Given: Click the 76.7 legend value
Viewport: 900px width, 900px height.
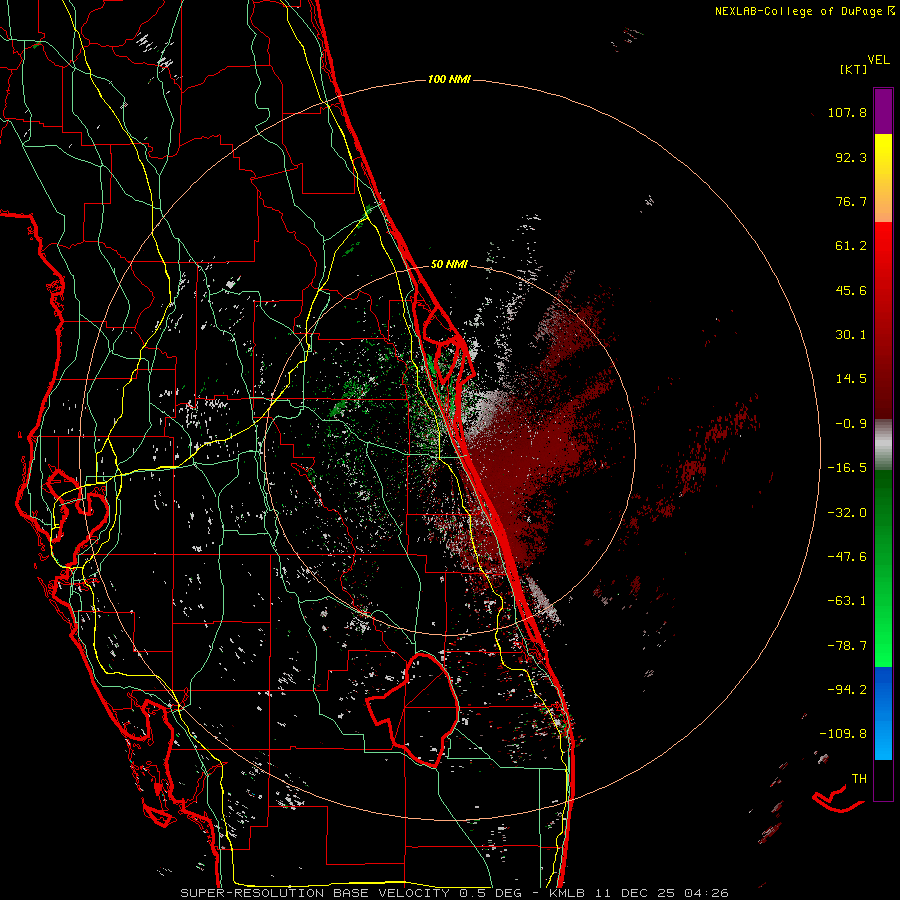Looking at the screenshot, I should tap(851, 201).
